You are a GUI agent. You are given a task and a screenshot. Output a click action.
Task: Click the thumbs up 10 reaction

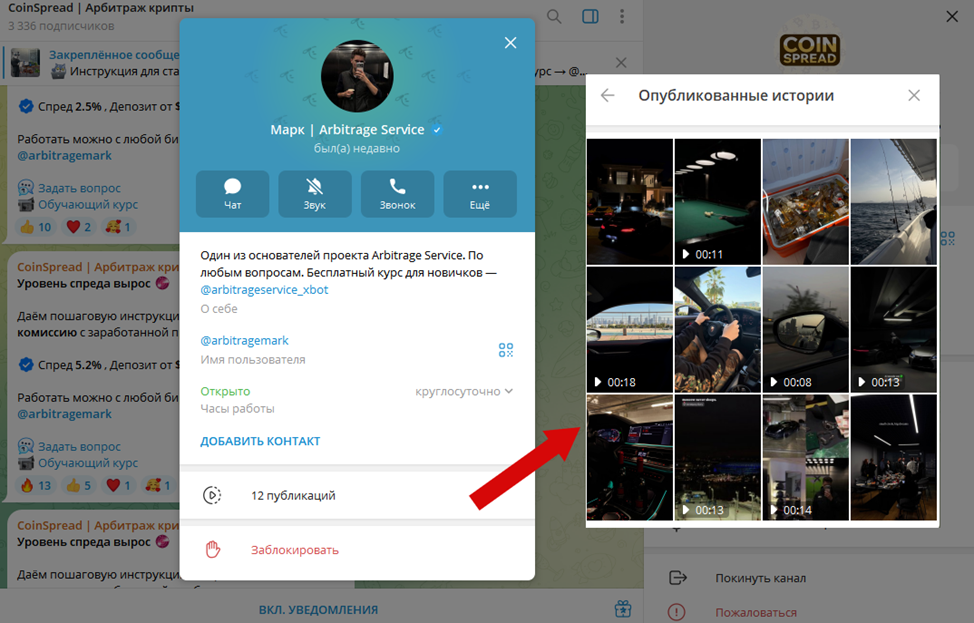pos(35,227)
